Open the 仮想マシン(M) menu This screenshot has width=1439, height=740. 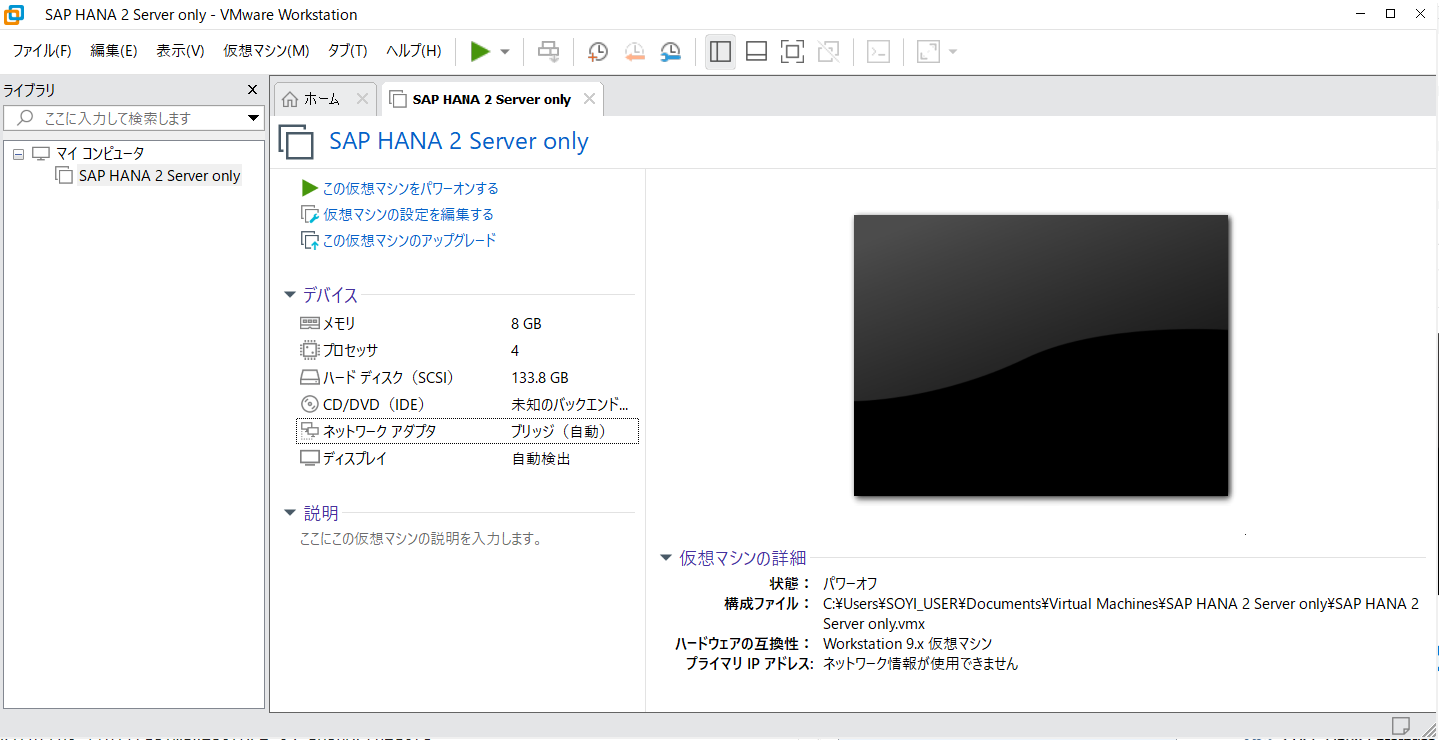click(266, 51)
